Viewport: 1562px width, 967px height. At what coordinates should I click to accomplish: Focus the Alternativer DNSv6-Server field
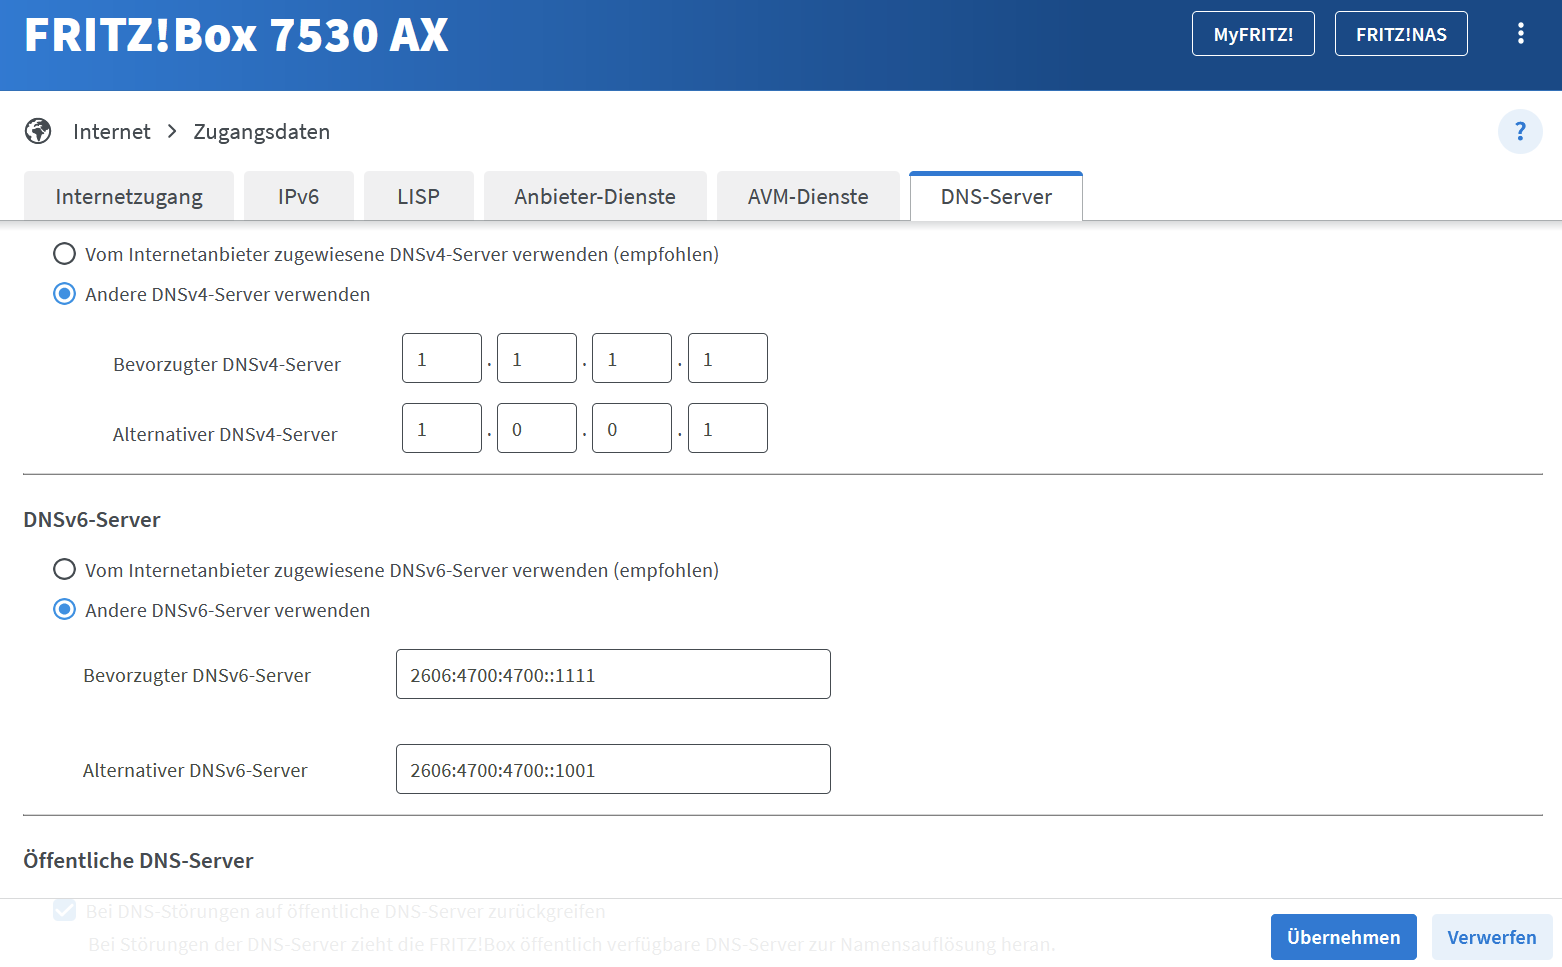(613, 769)
